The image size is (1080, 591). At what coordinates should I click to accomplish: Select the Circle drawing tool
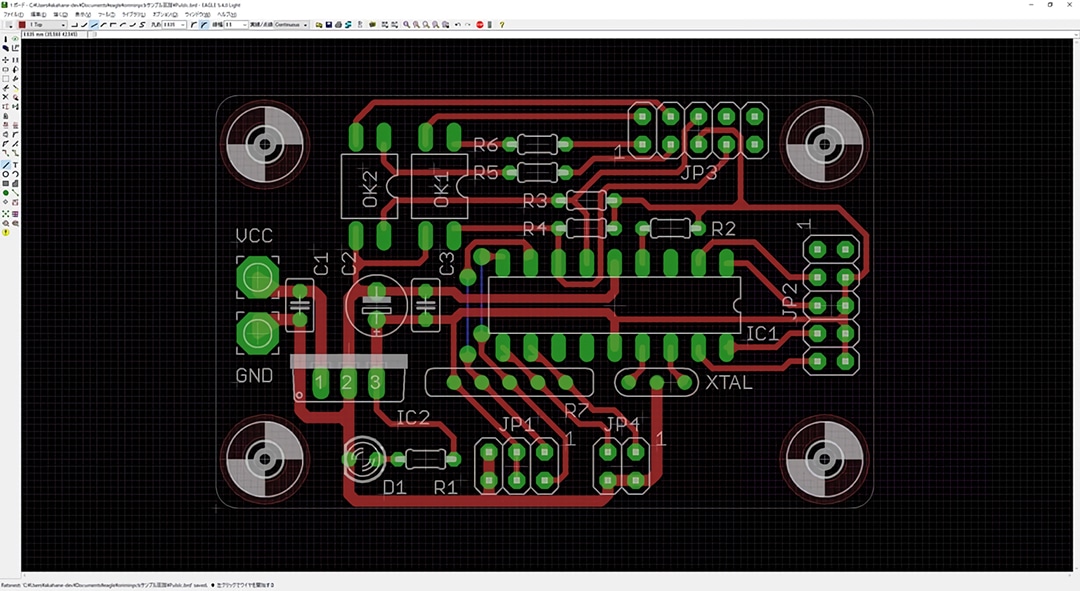6,174
